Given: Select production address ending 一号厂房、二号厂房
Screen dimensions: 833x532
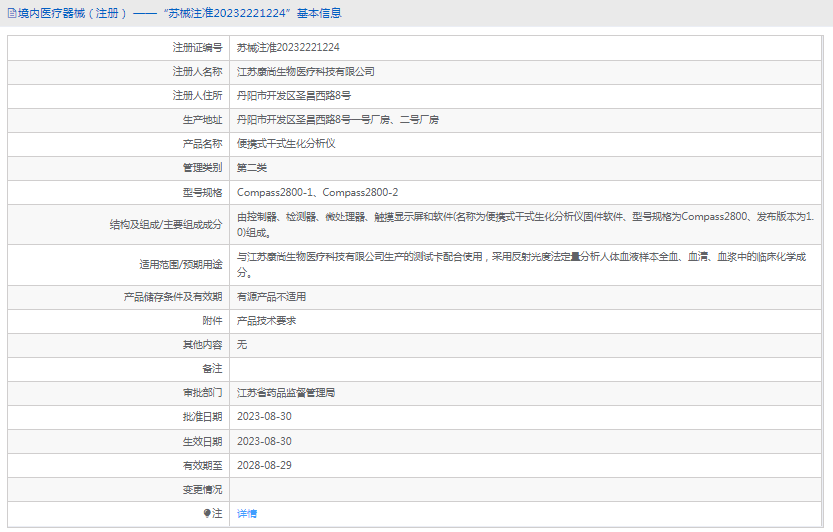Looking at the screenshot, I should 337,120.
